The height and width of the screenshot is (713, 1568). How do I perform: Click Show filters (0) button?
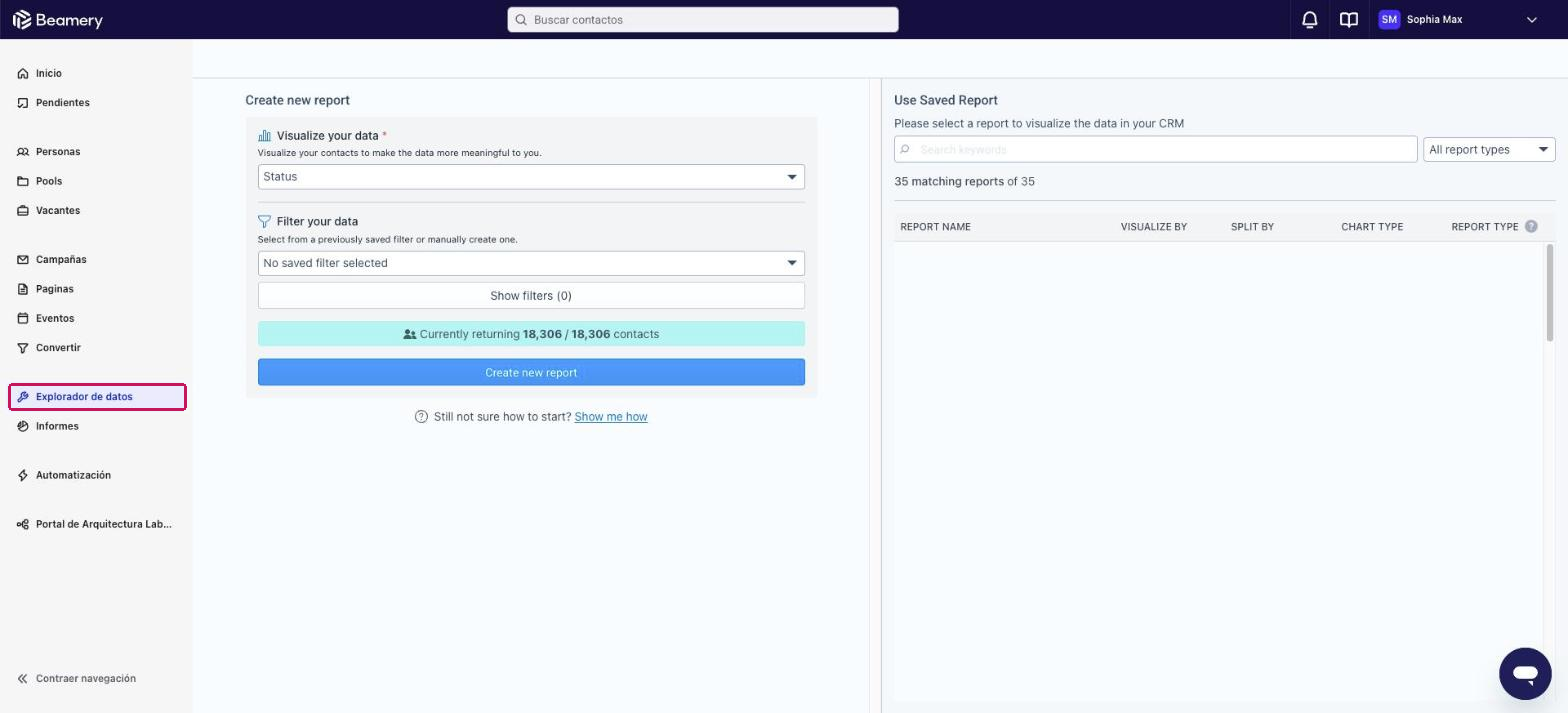tap(531, 296)
